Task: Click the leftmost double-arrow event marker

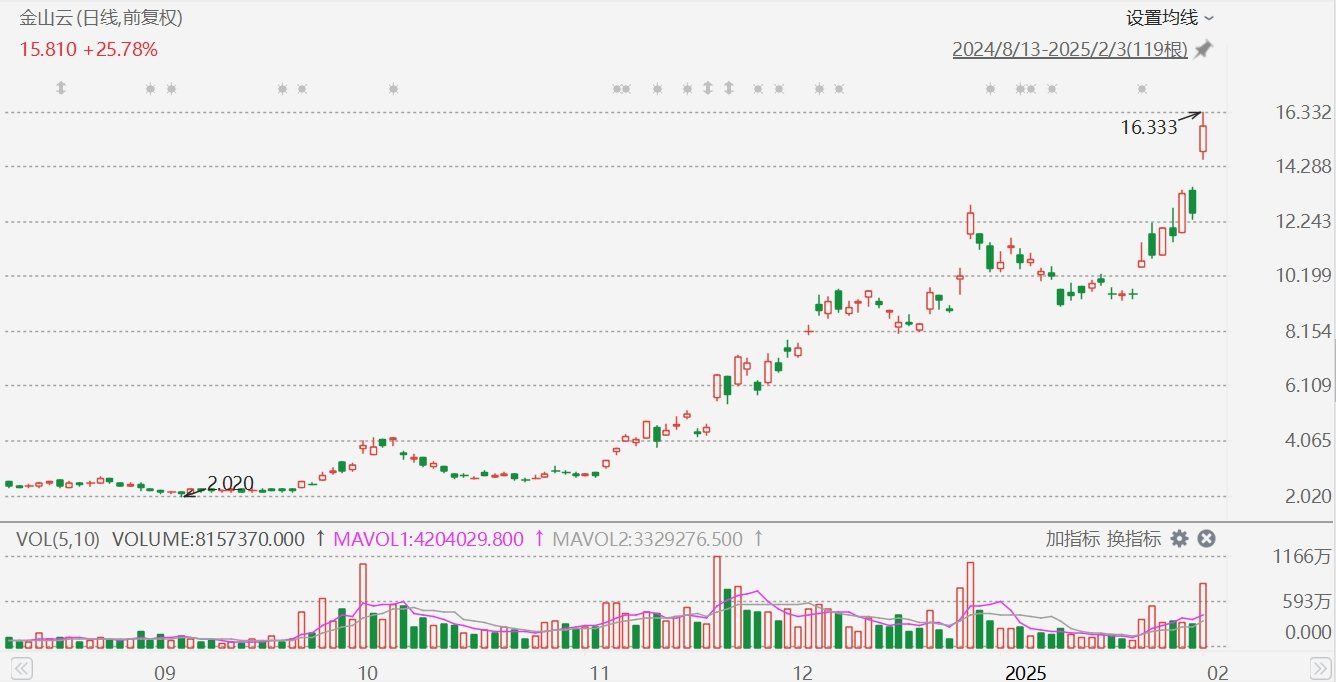Action: [x=60, y=88]
